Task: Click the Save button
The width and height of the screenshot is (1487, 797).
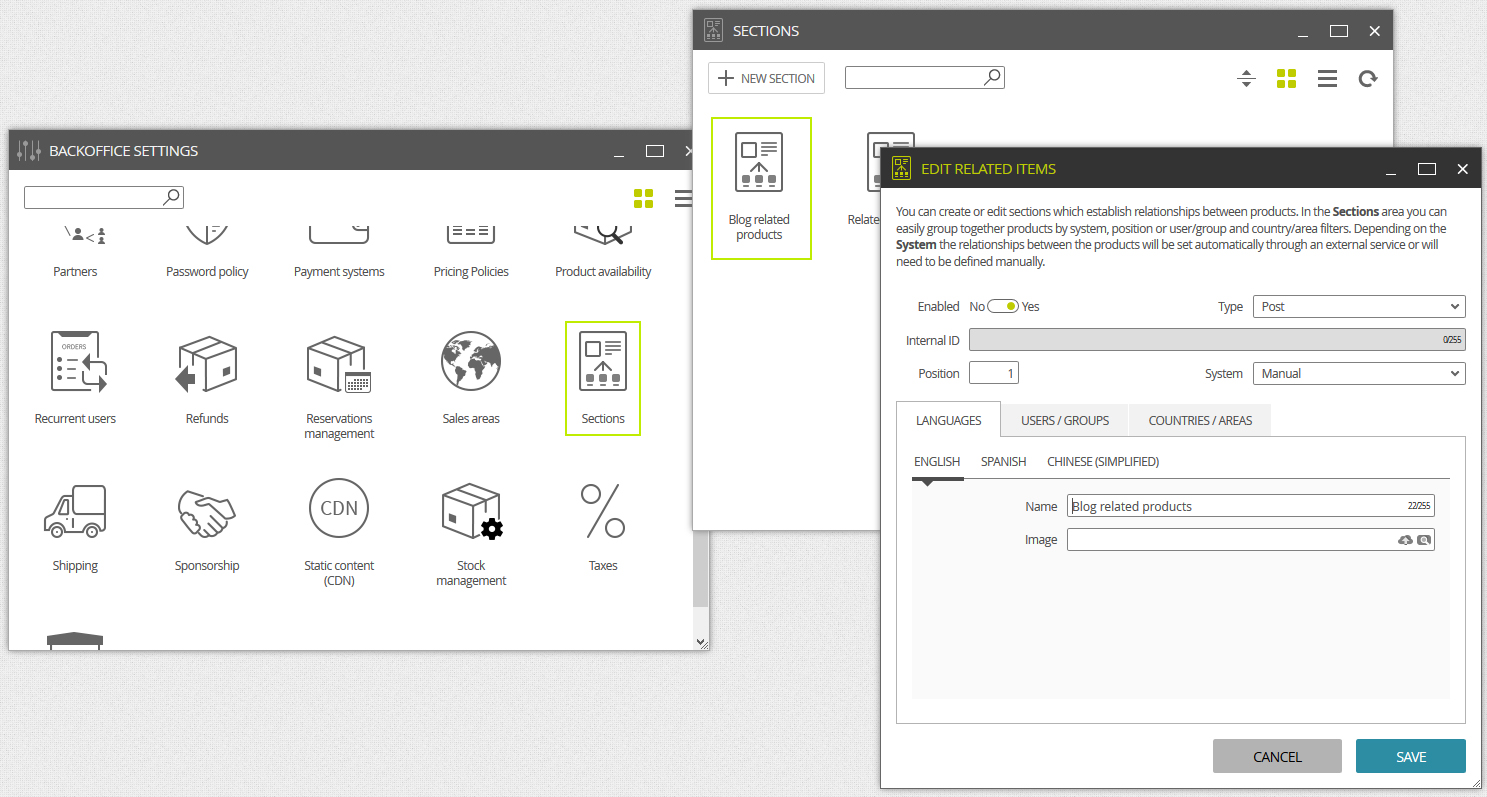Action: click(x=1411, y=757)
